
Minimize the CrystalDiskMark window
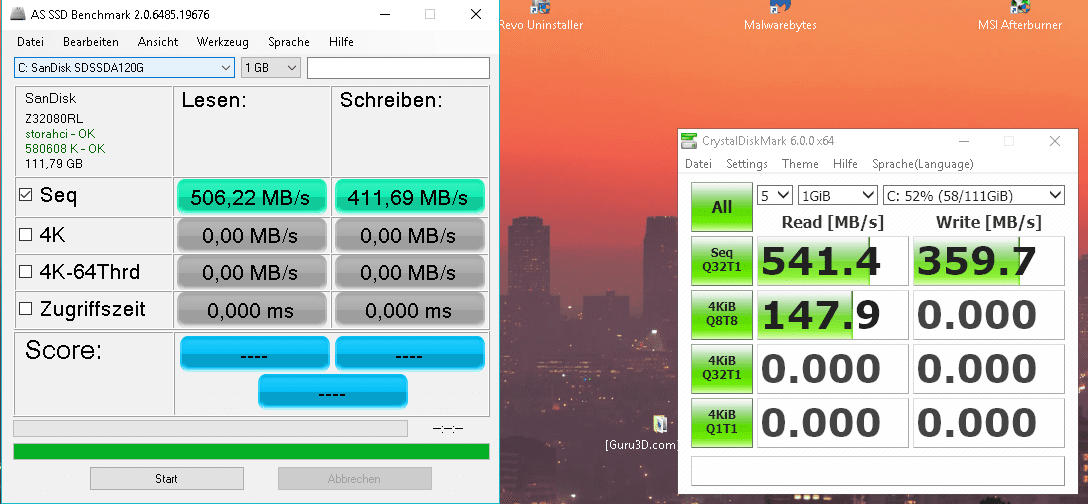tap(964, 141)
